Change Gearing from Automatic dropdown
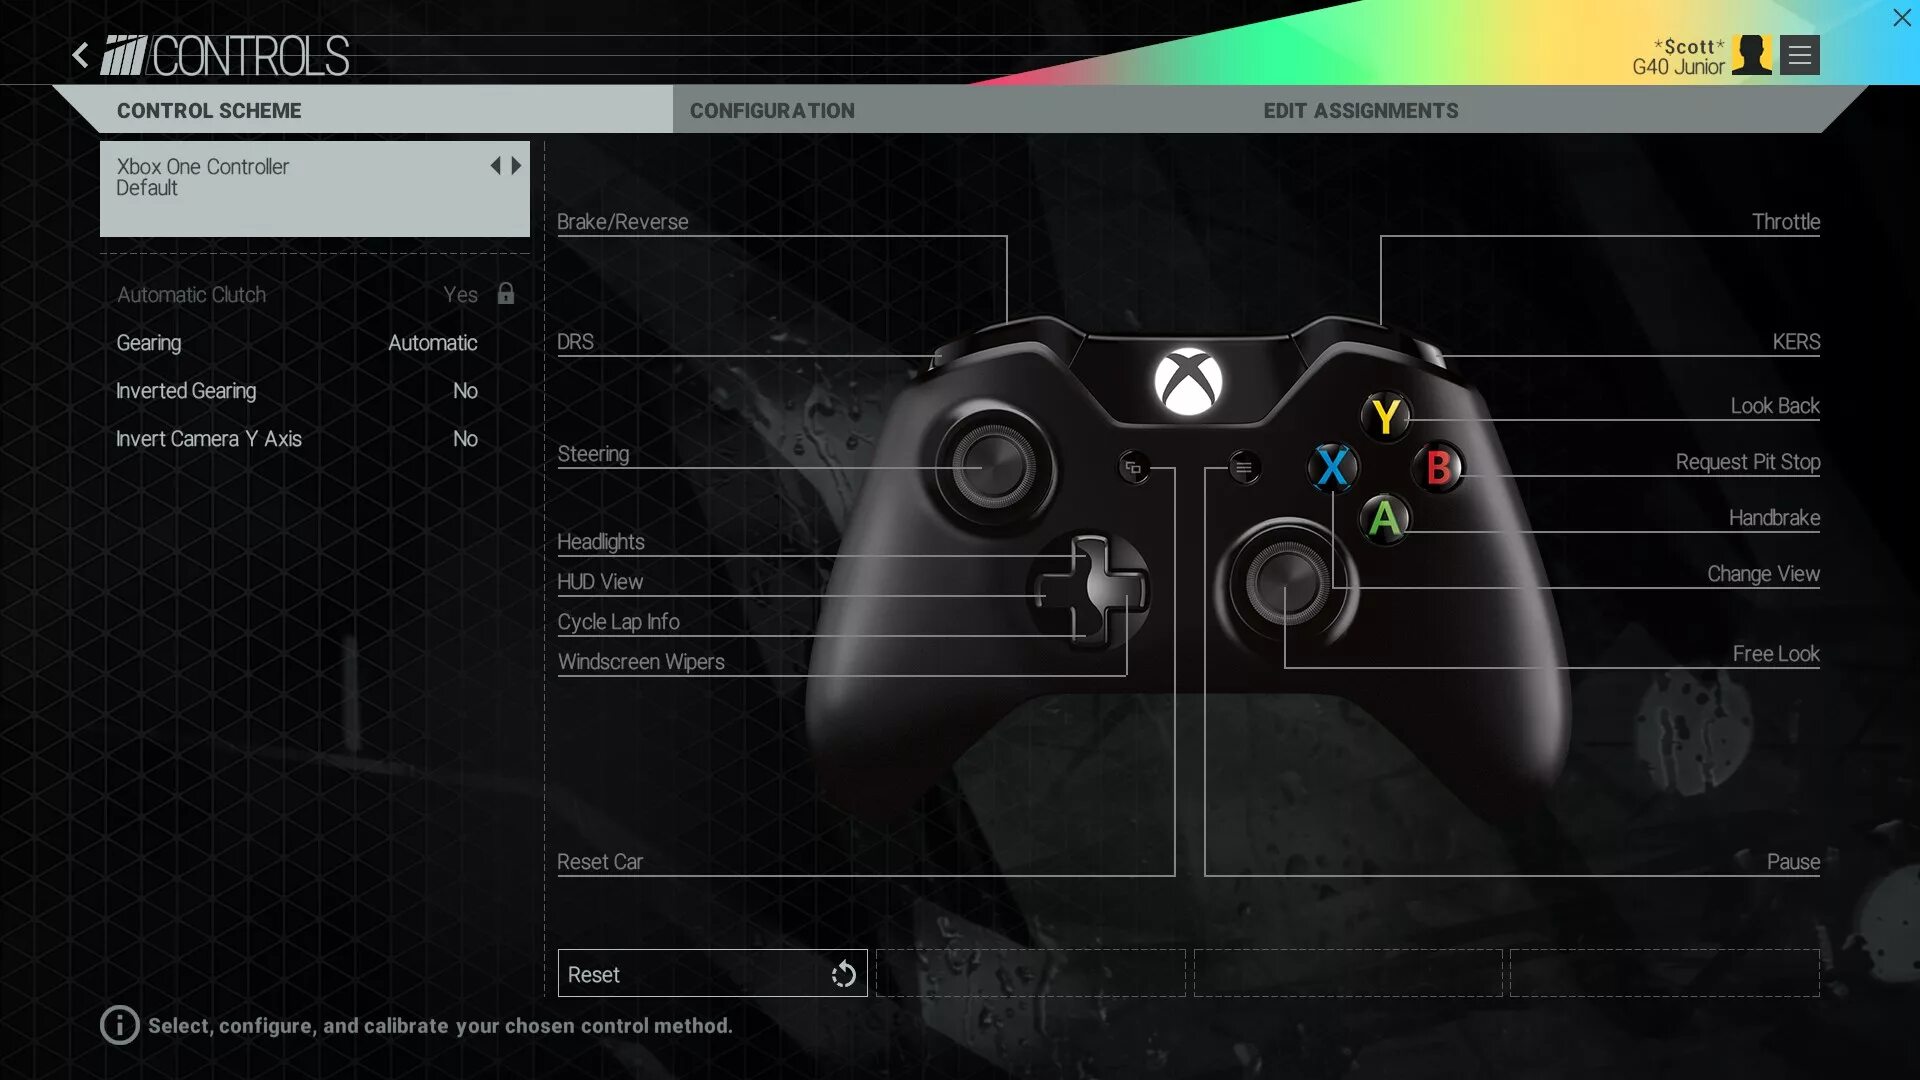The width and height of the screenshot is (1920, 1080). (433, 344)
